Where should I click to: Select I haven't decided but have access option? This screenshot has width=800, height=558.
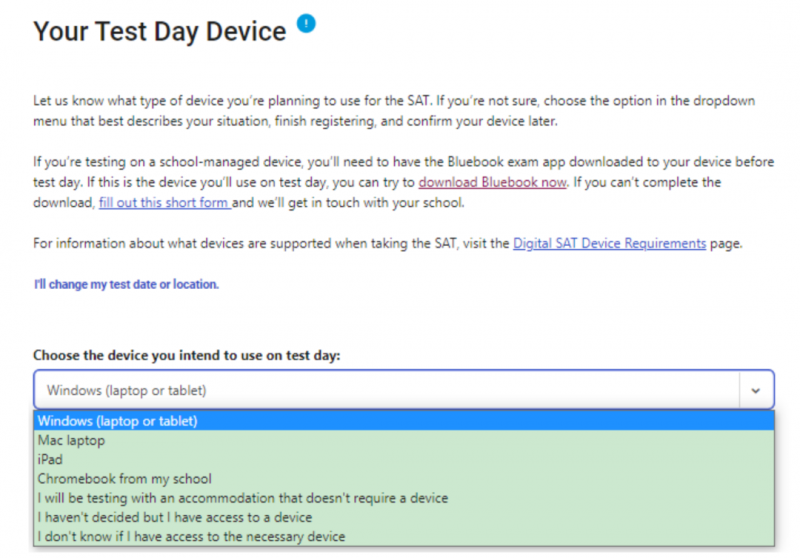[404, 517]
